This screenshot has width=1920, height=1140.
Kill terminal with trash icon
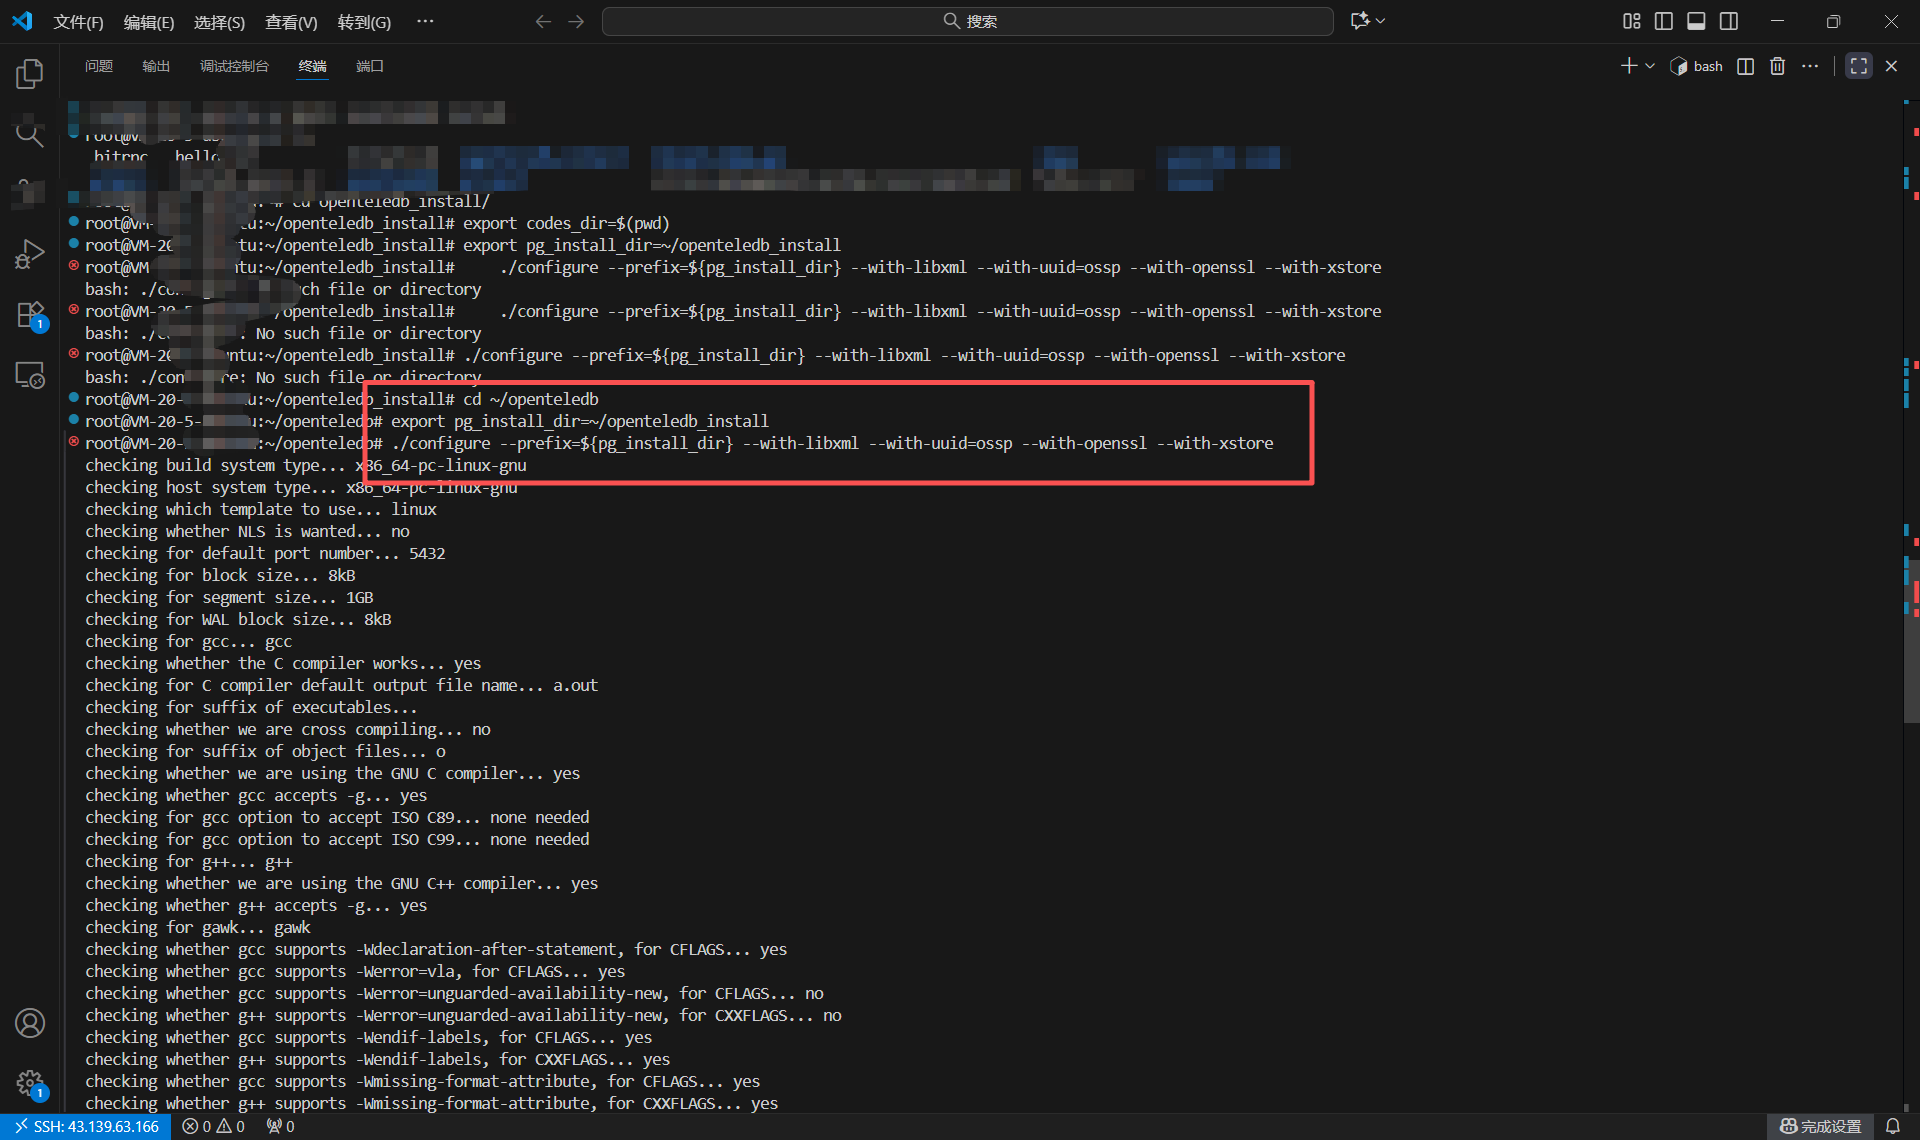click(1777, 66)
